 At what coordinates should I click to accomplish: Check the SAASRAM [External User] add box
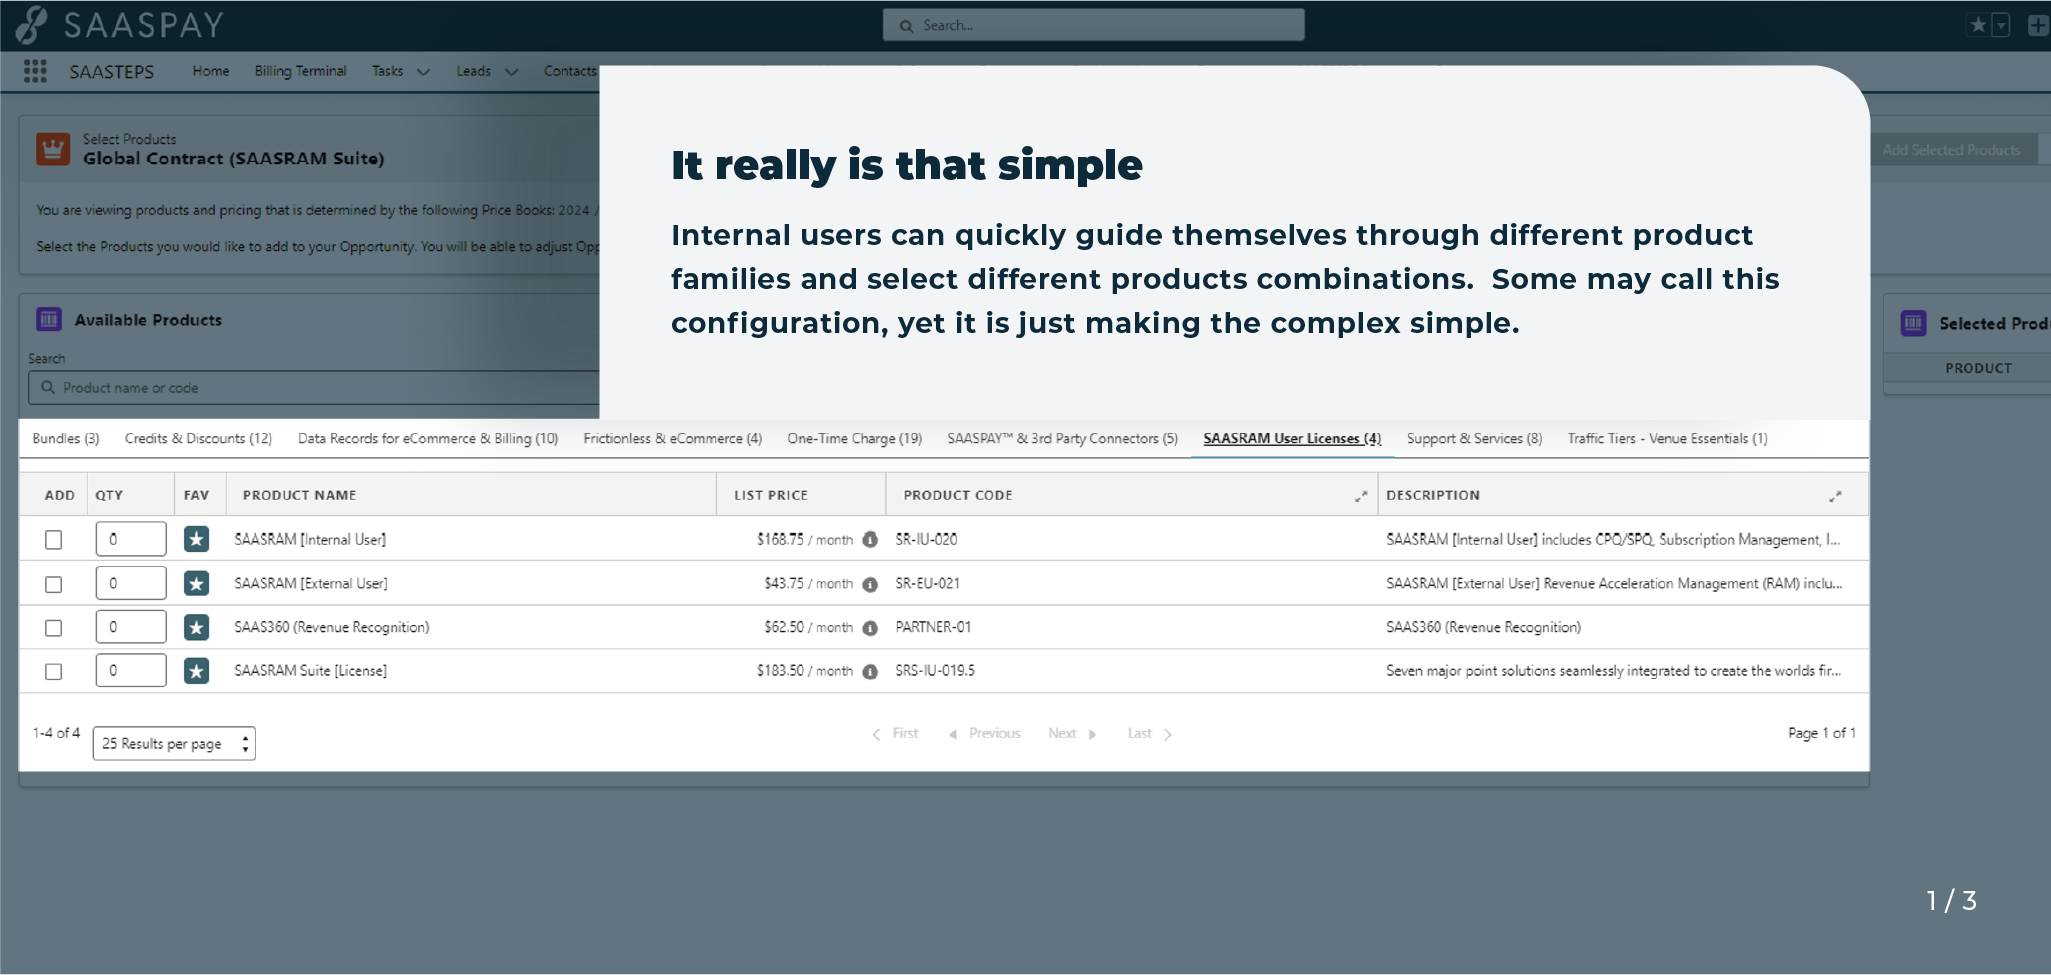click(54, 584)
